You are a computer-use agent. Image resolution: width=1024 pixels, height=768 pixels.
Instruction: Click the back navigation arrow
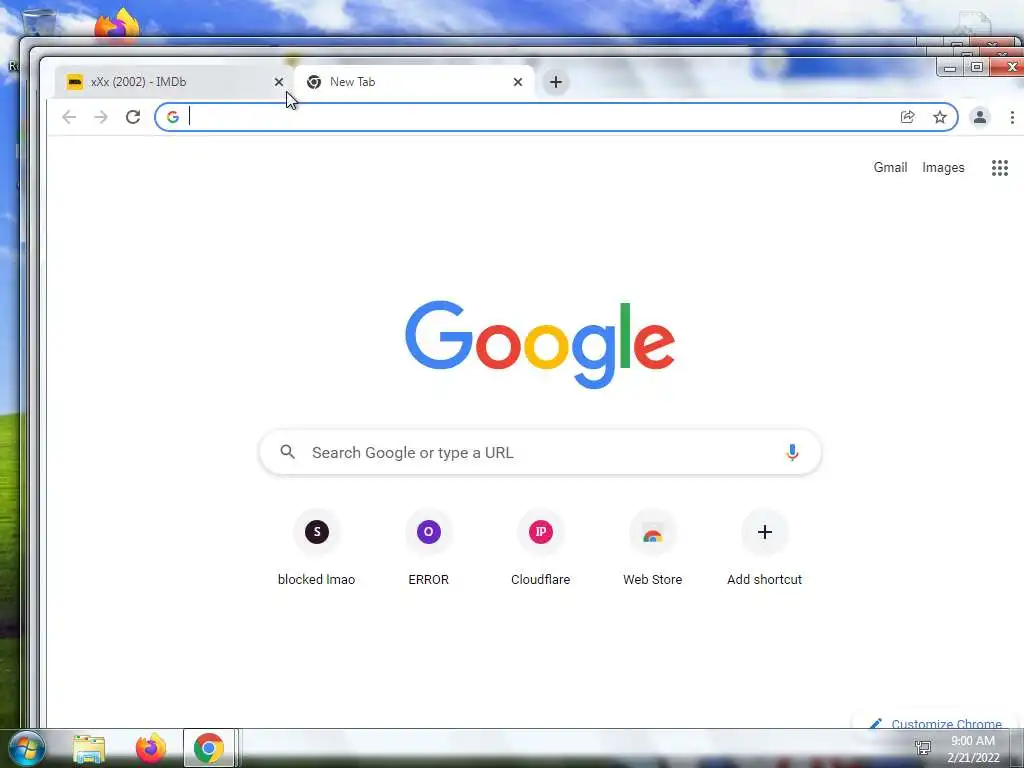pos(69,117)
